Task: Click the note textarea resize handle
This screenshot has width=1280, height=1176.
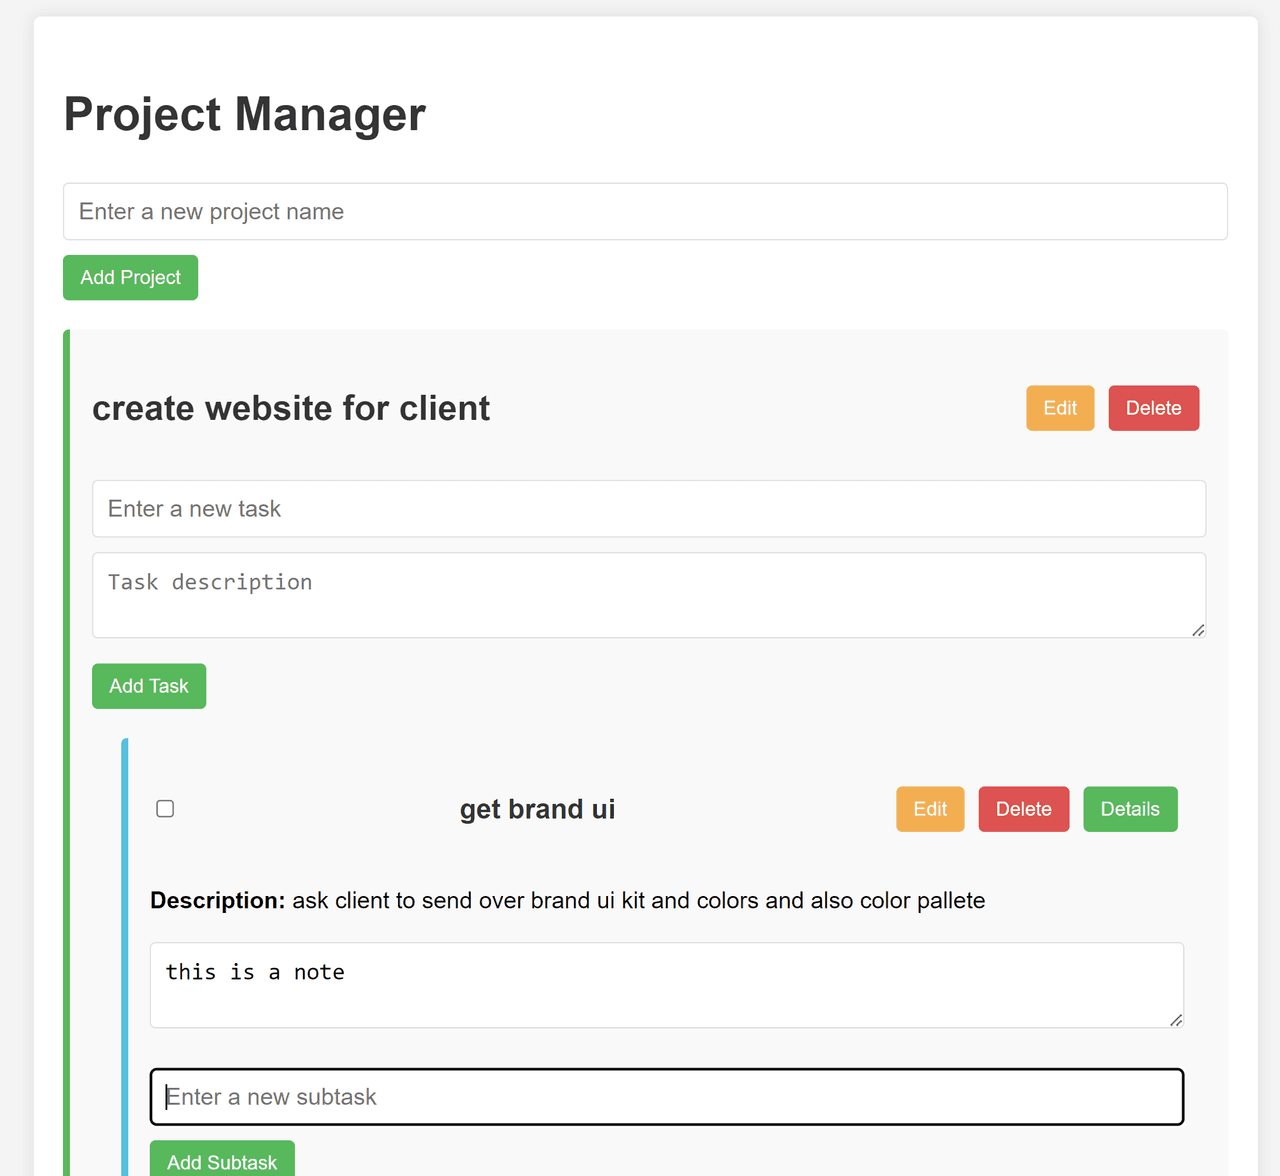Action: pos(1176,1020)
